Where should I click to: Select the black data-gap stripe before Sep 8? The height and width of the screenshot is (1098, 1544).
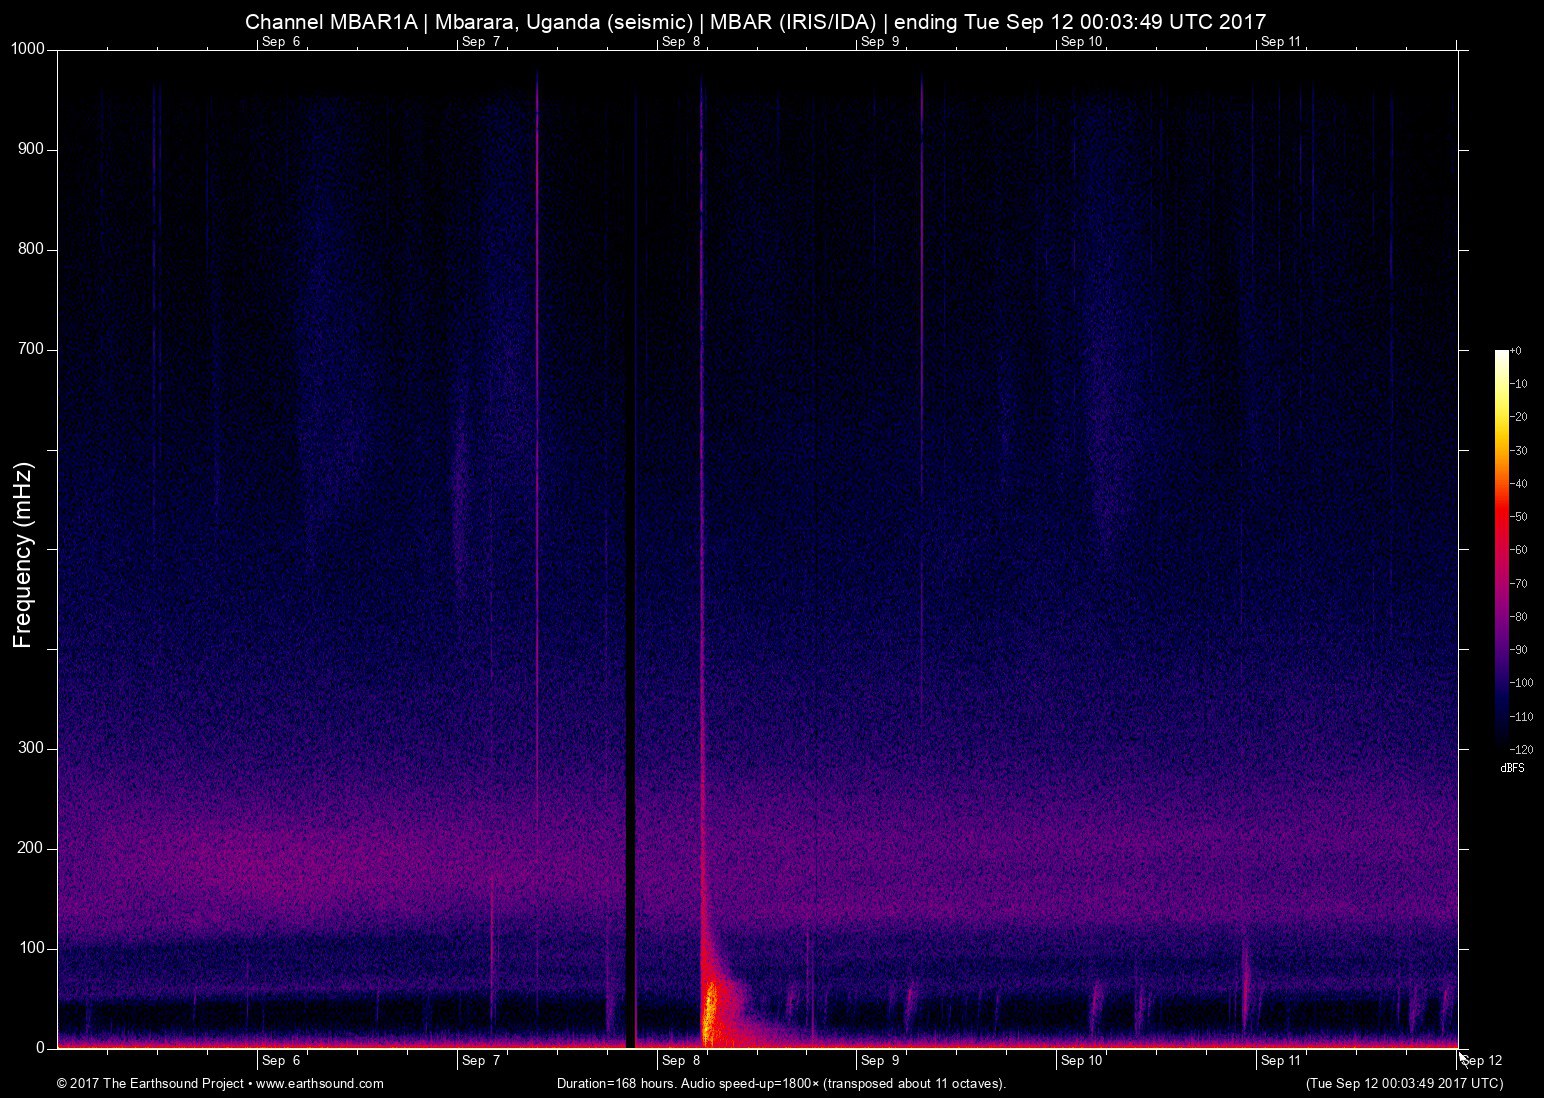(x=631, y=550)
